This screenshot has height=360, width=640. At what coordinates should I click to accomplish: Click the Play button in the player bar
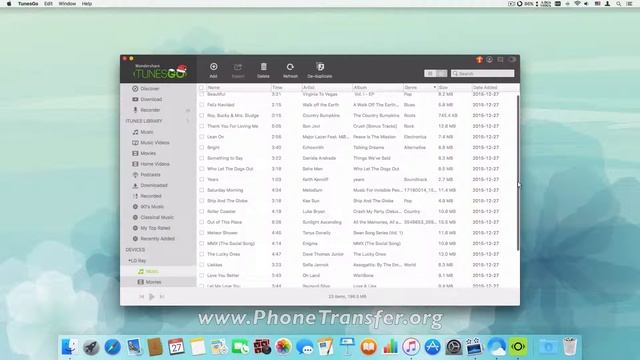151,297
